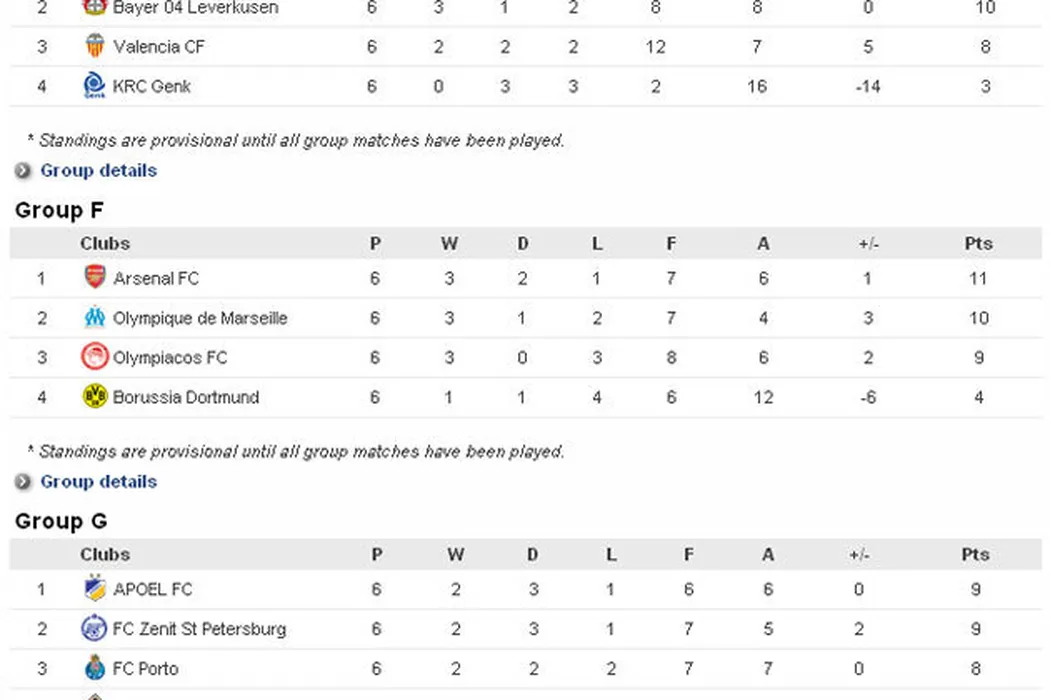Click the Valencia CF club crest
1050x700 pixels.
coord(94,46)
